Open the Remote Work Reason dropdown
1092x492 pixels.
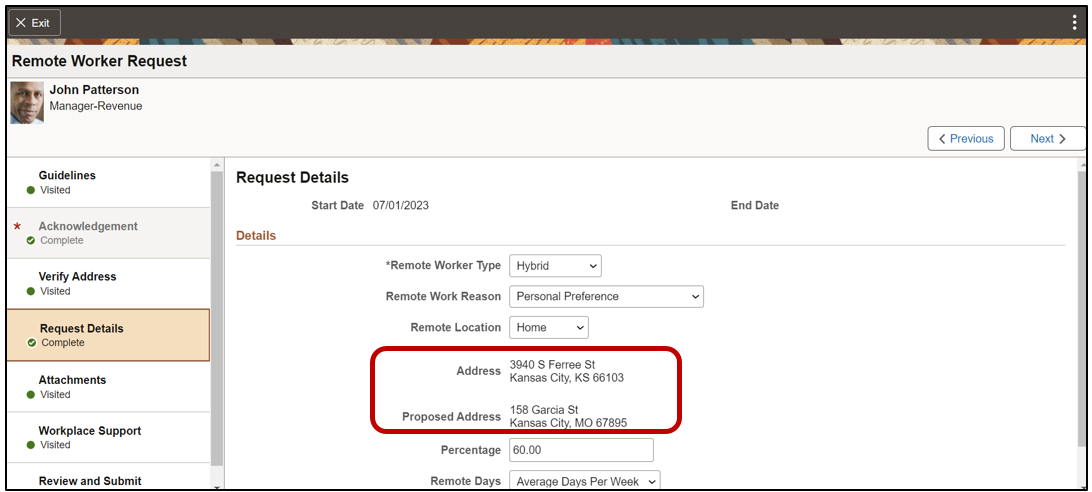click(x=606, y=297)
